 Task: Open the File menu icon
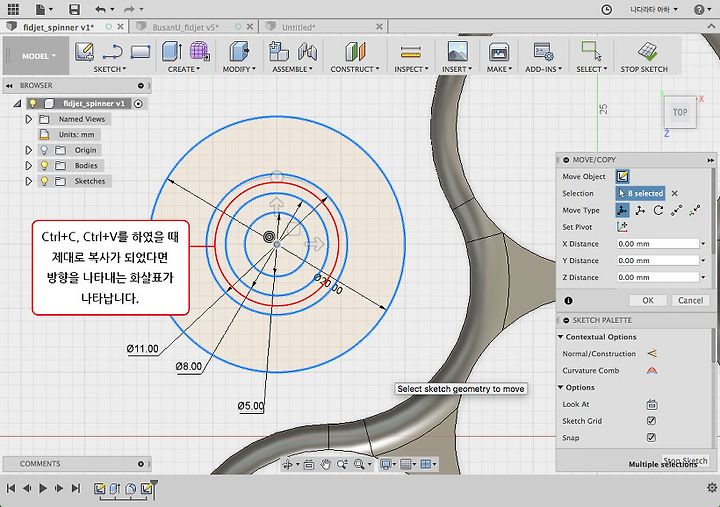pyautogui.click(x=44, y=9)
